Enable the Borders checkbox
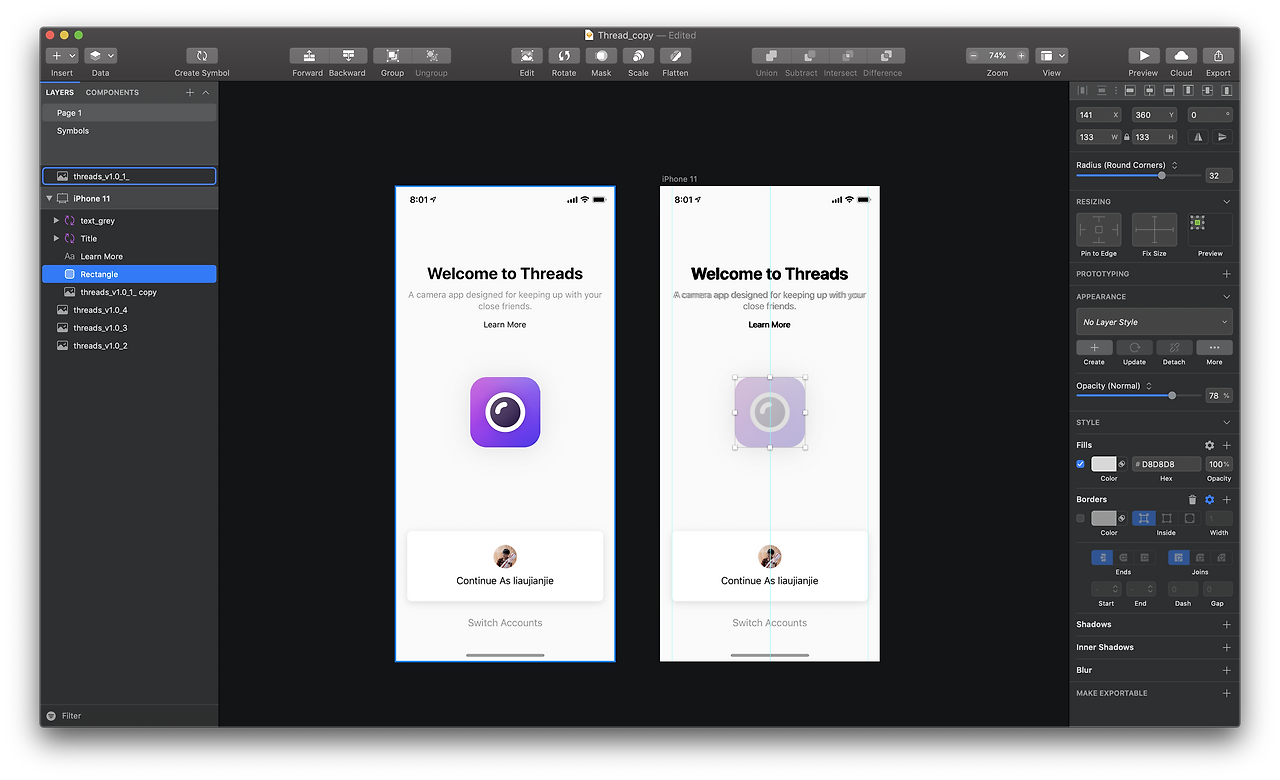 1080,518
